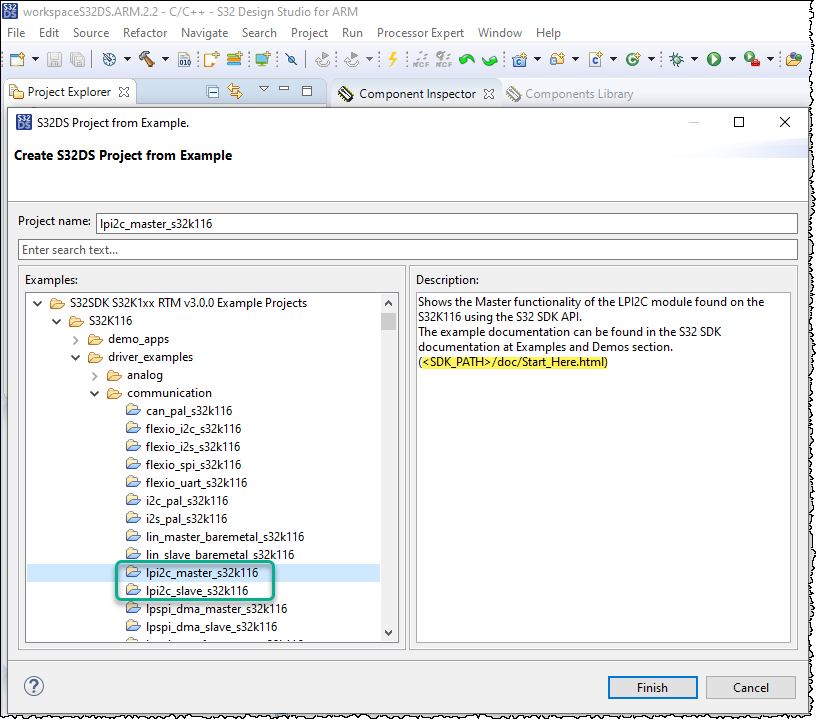The height and width of the screenshot is (722, 816).
Task: Open the Source menu
Action: (x=91, y=33)
